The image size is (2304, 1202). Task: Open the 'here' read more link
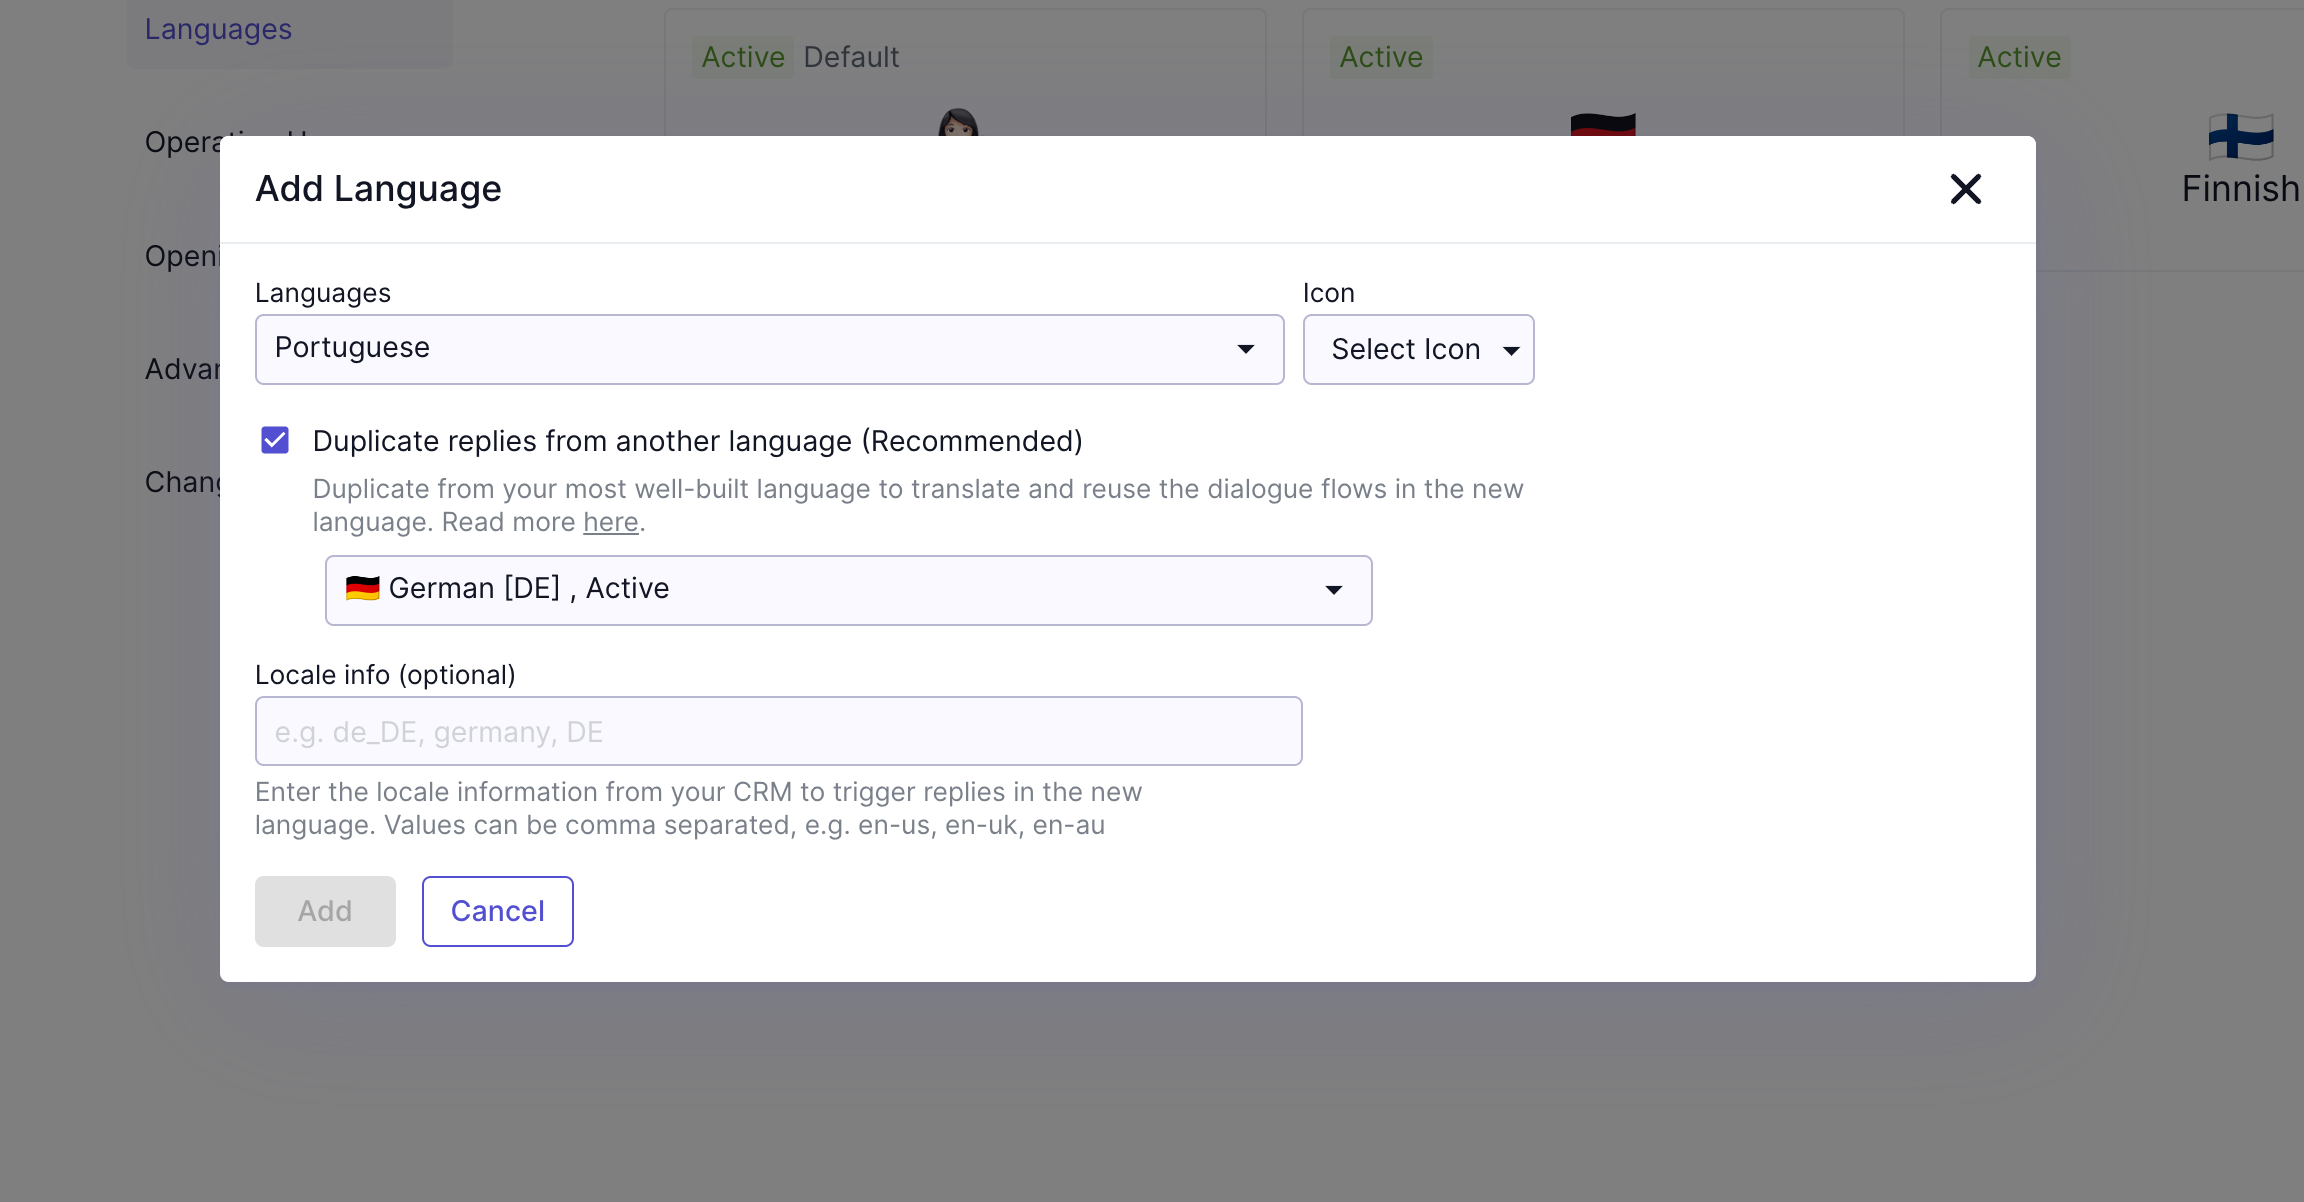tap(610, 522)
